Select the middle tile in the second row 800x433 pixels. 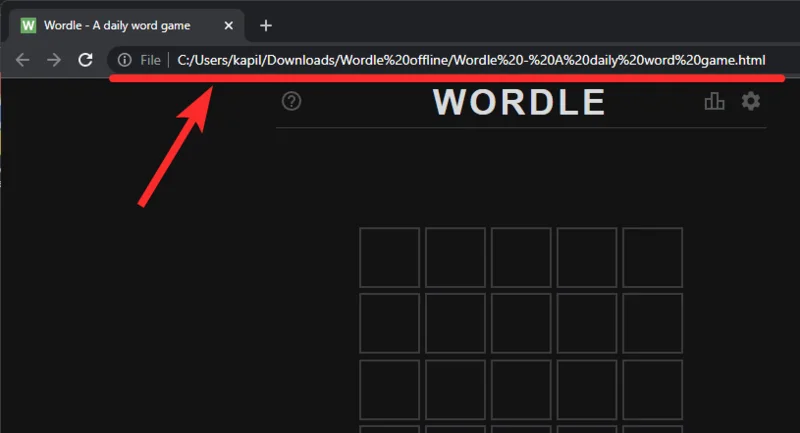point(521,323)
